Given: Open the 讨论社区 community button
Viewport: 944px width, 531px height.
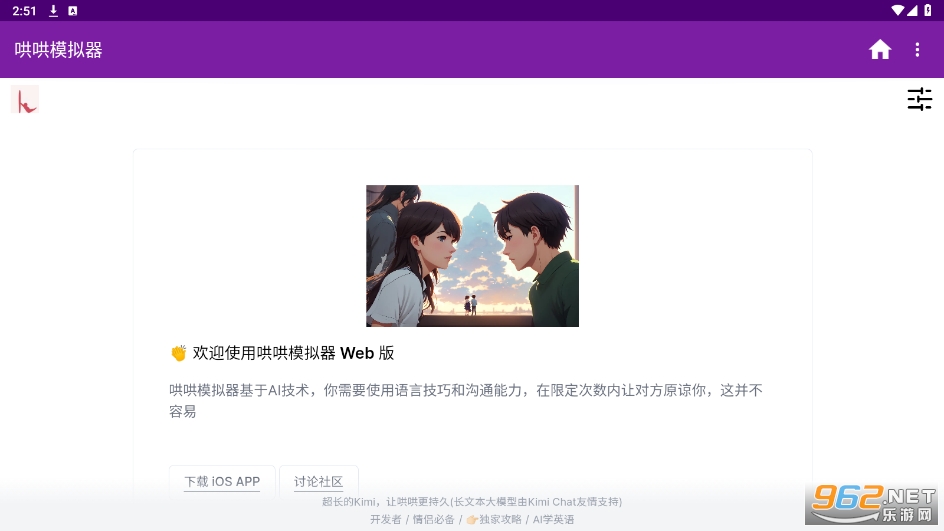Looking at the screenshot, I should click(318, 482).
